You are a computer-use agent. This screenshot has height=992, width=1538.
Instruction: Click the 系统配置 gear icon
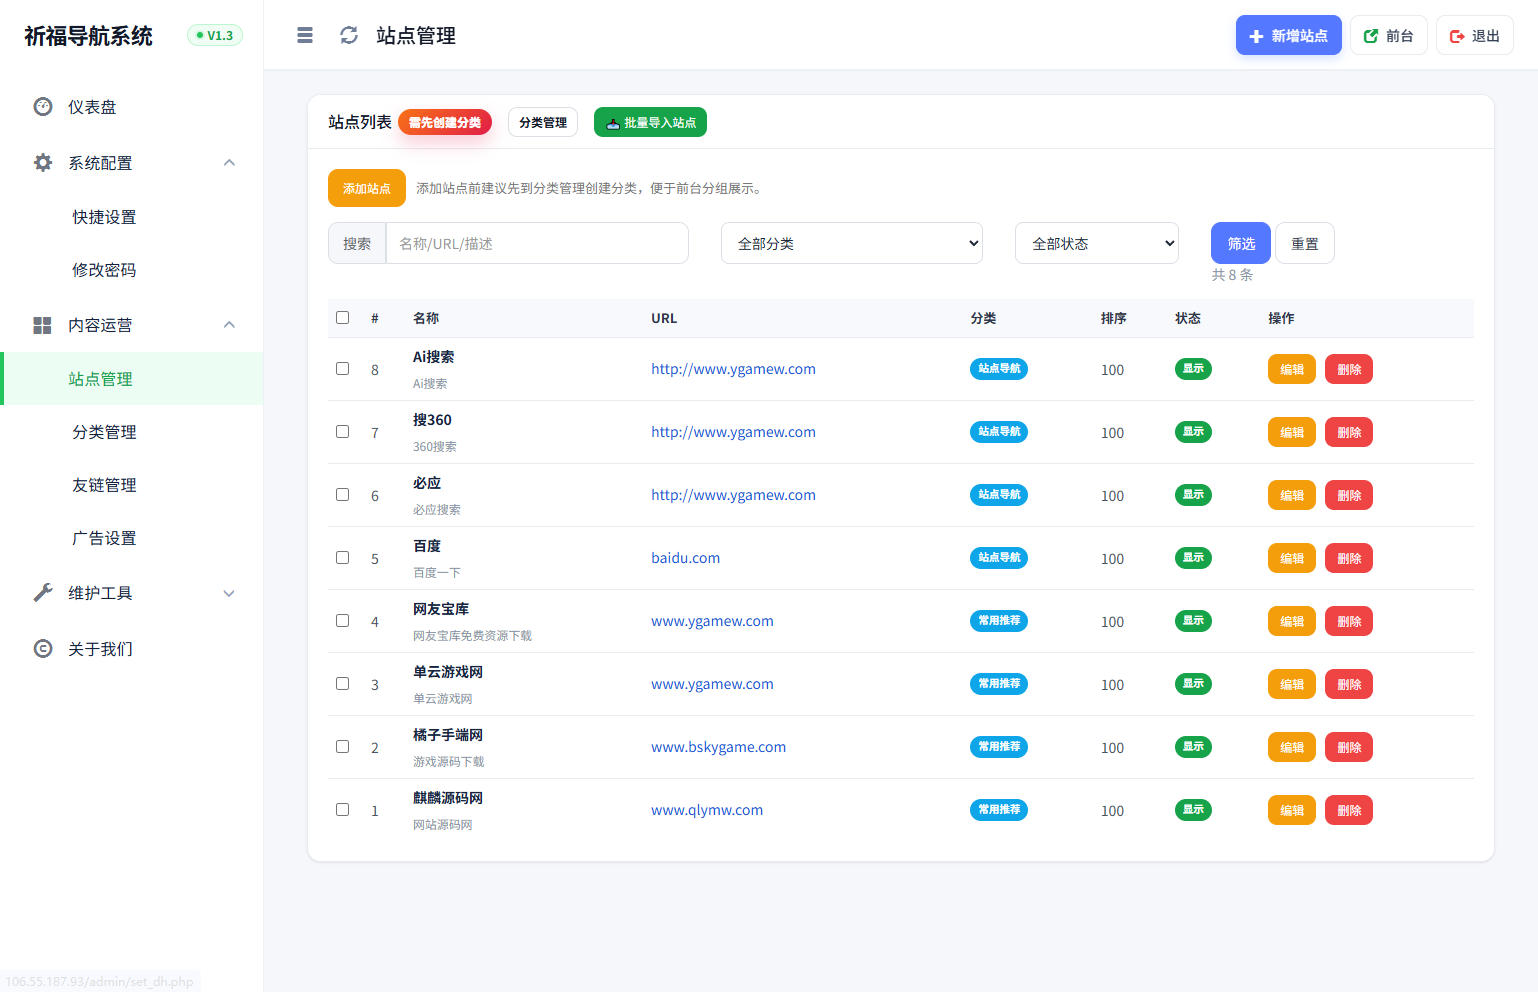pyautogui.click(x=43, y=163)
